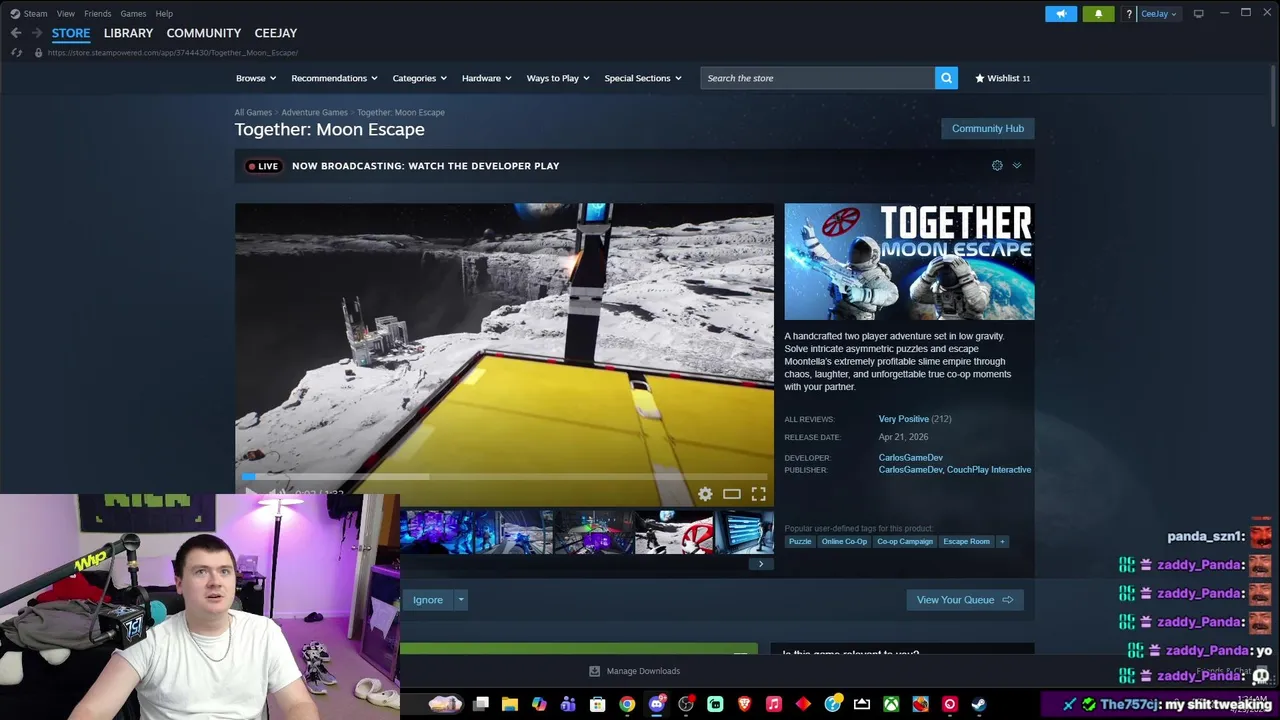Open Brave browser from the taskbar

pyautogui.click(x=744, y=704)
